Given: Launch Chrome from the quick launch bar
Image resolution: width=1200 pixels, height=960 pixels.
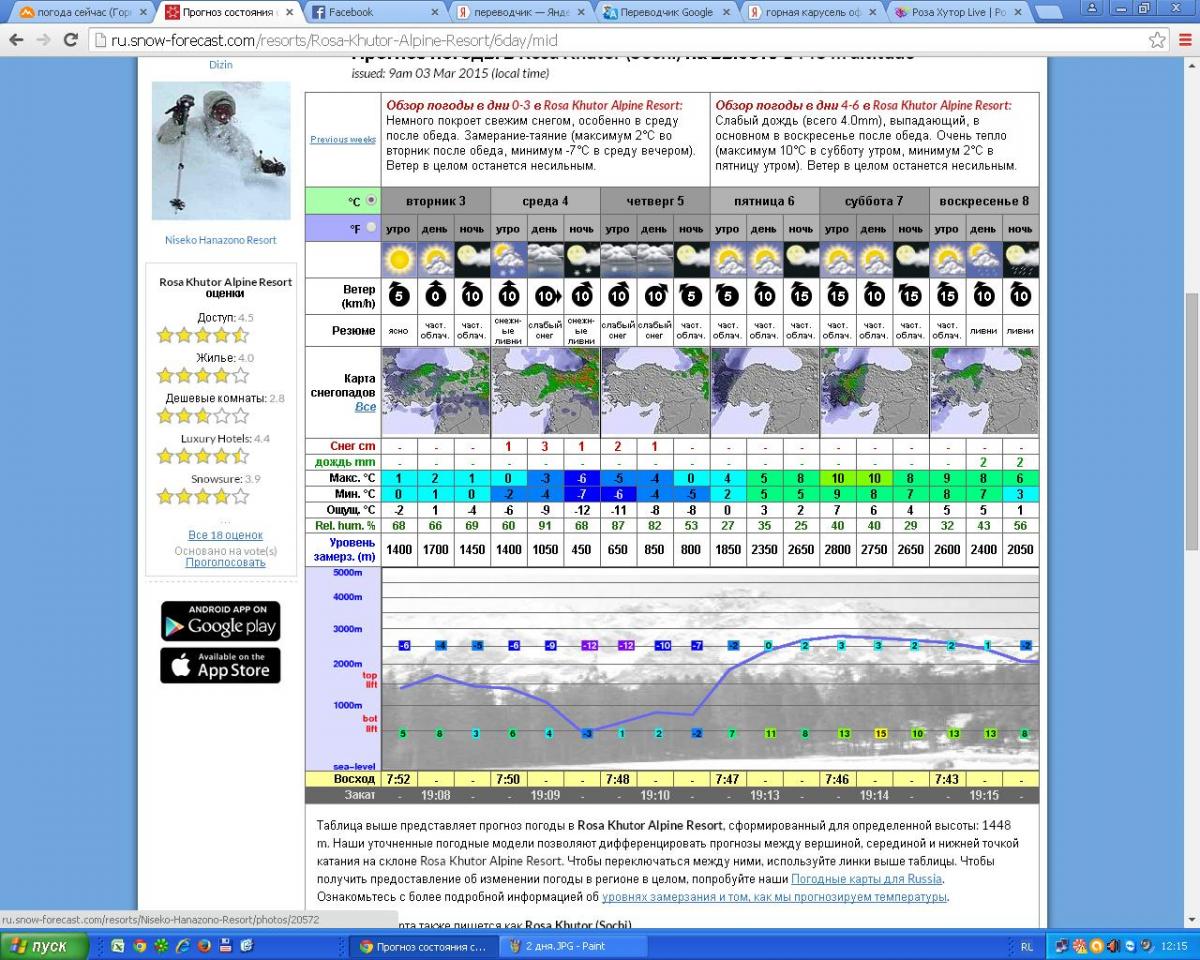Looking at the screenshot, I should click(x=140, y=945).
